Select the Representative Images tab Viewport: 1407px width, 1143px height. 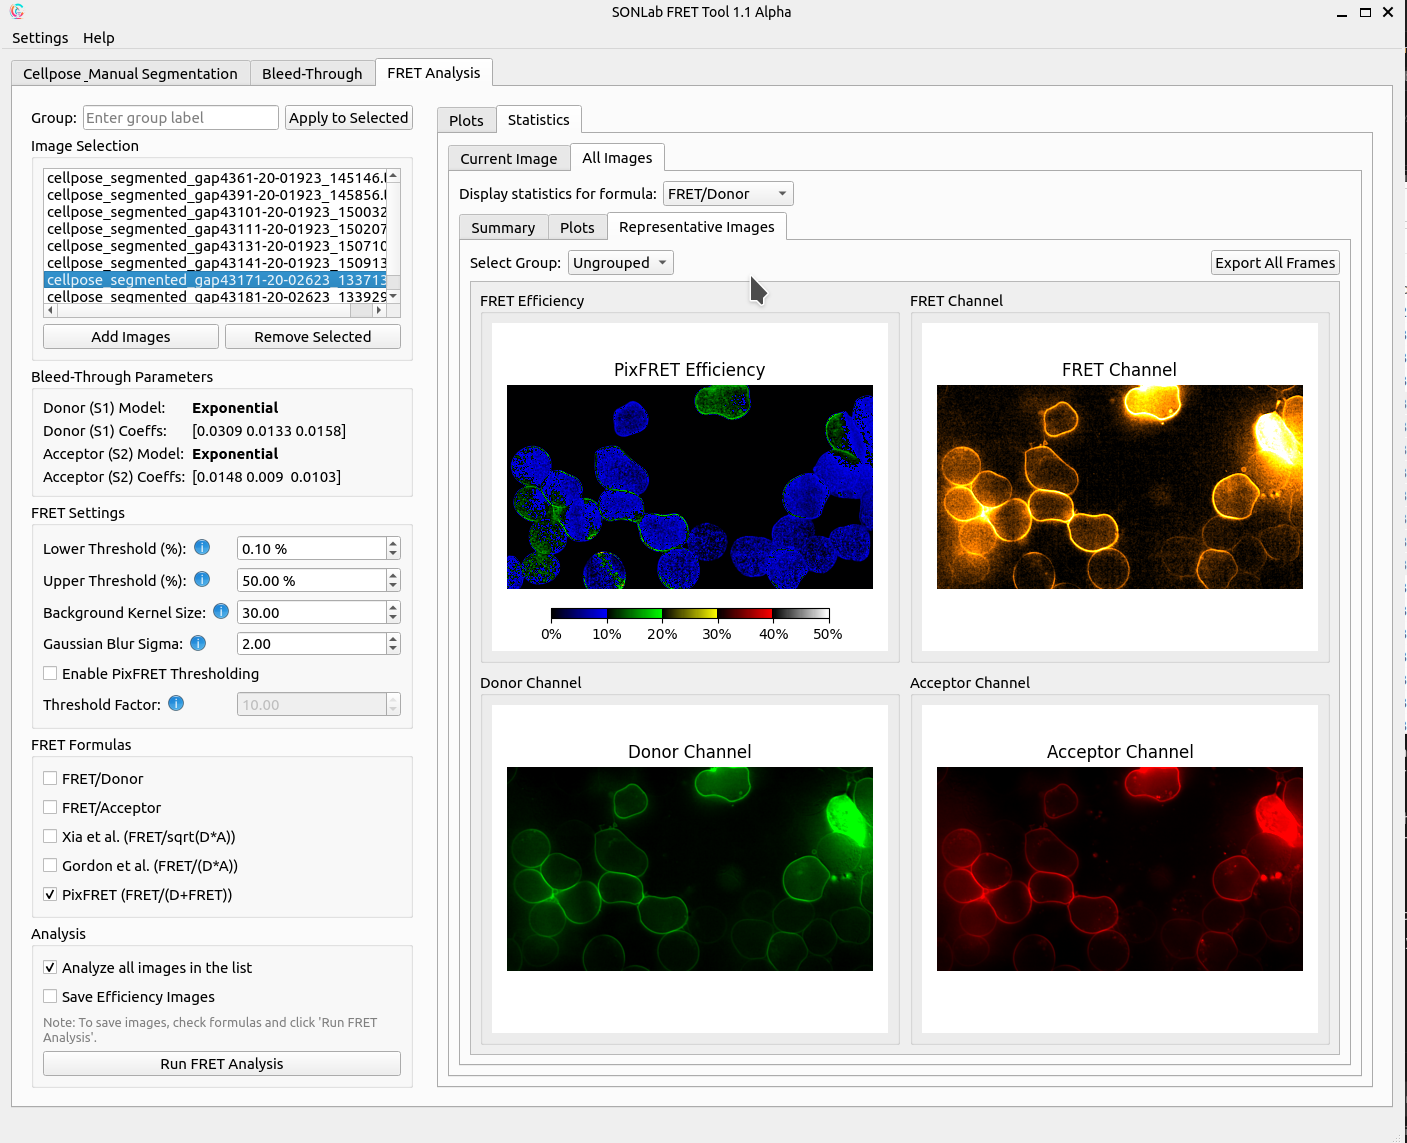697,227
